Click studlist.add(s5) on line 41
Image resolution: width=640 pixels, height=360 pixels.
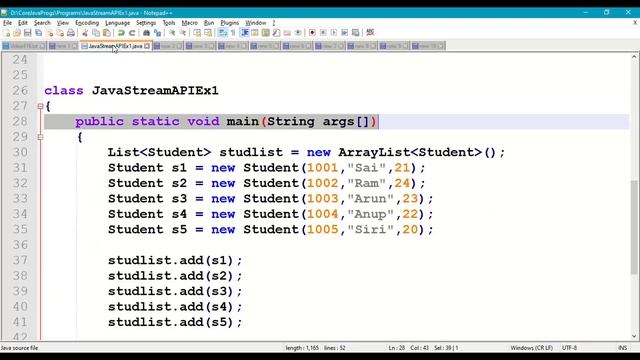[170, 322]
